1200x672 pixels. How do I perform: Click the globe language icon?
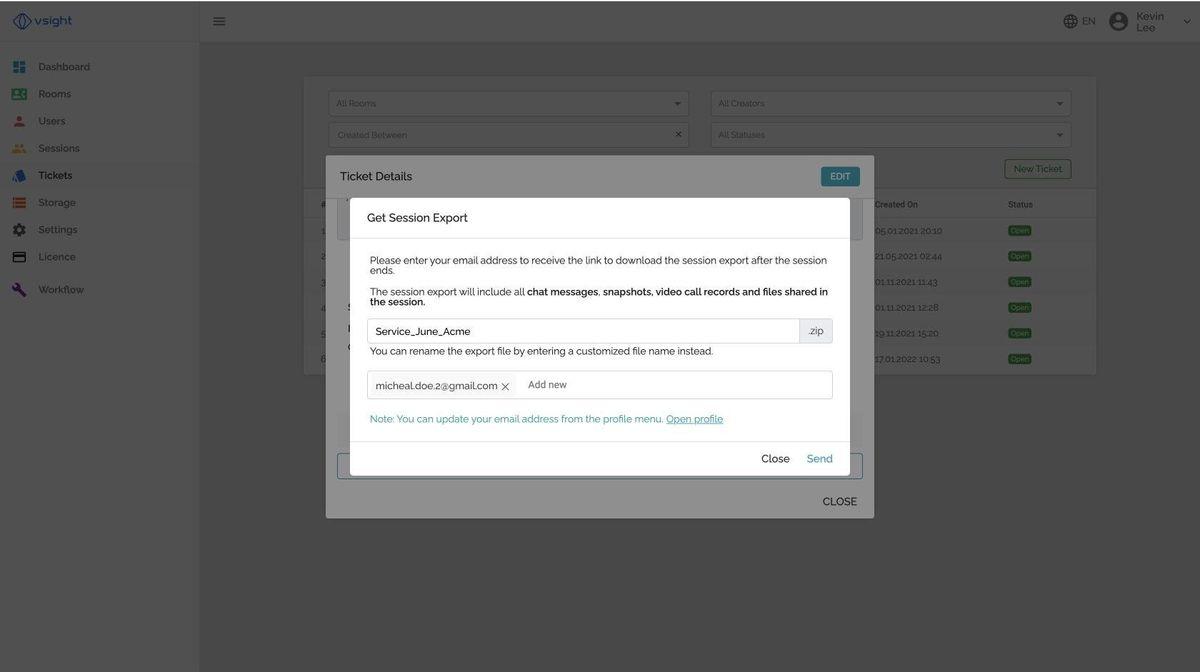click(1071, 21)
